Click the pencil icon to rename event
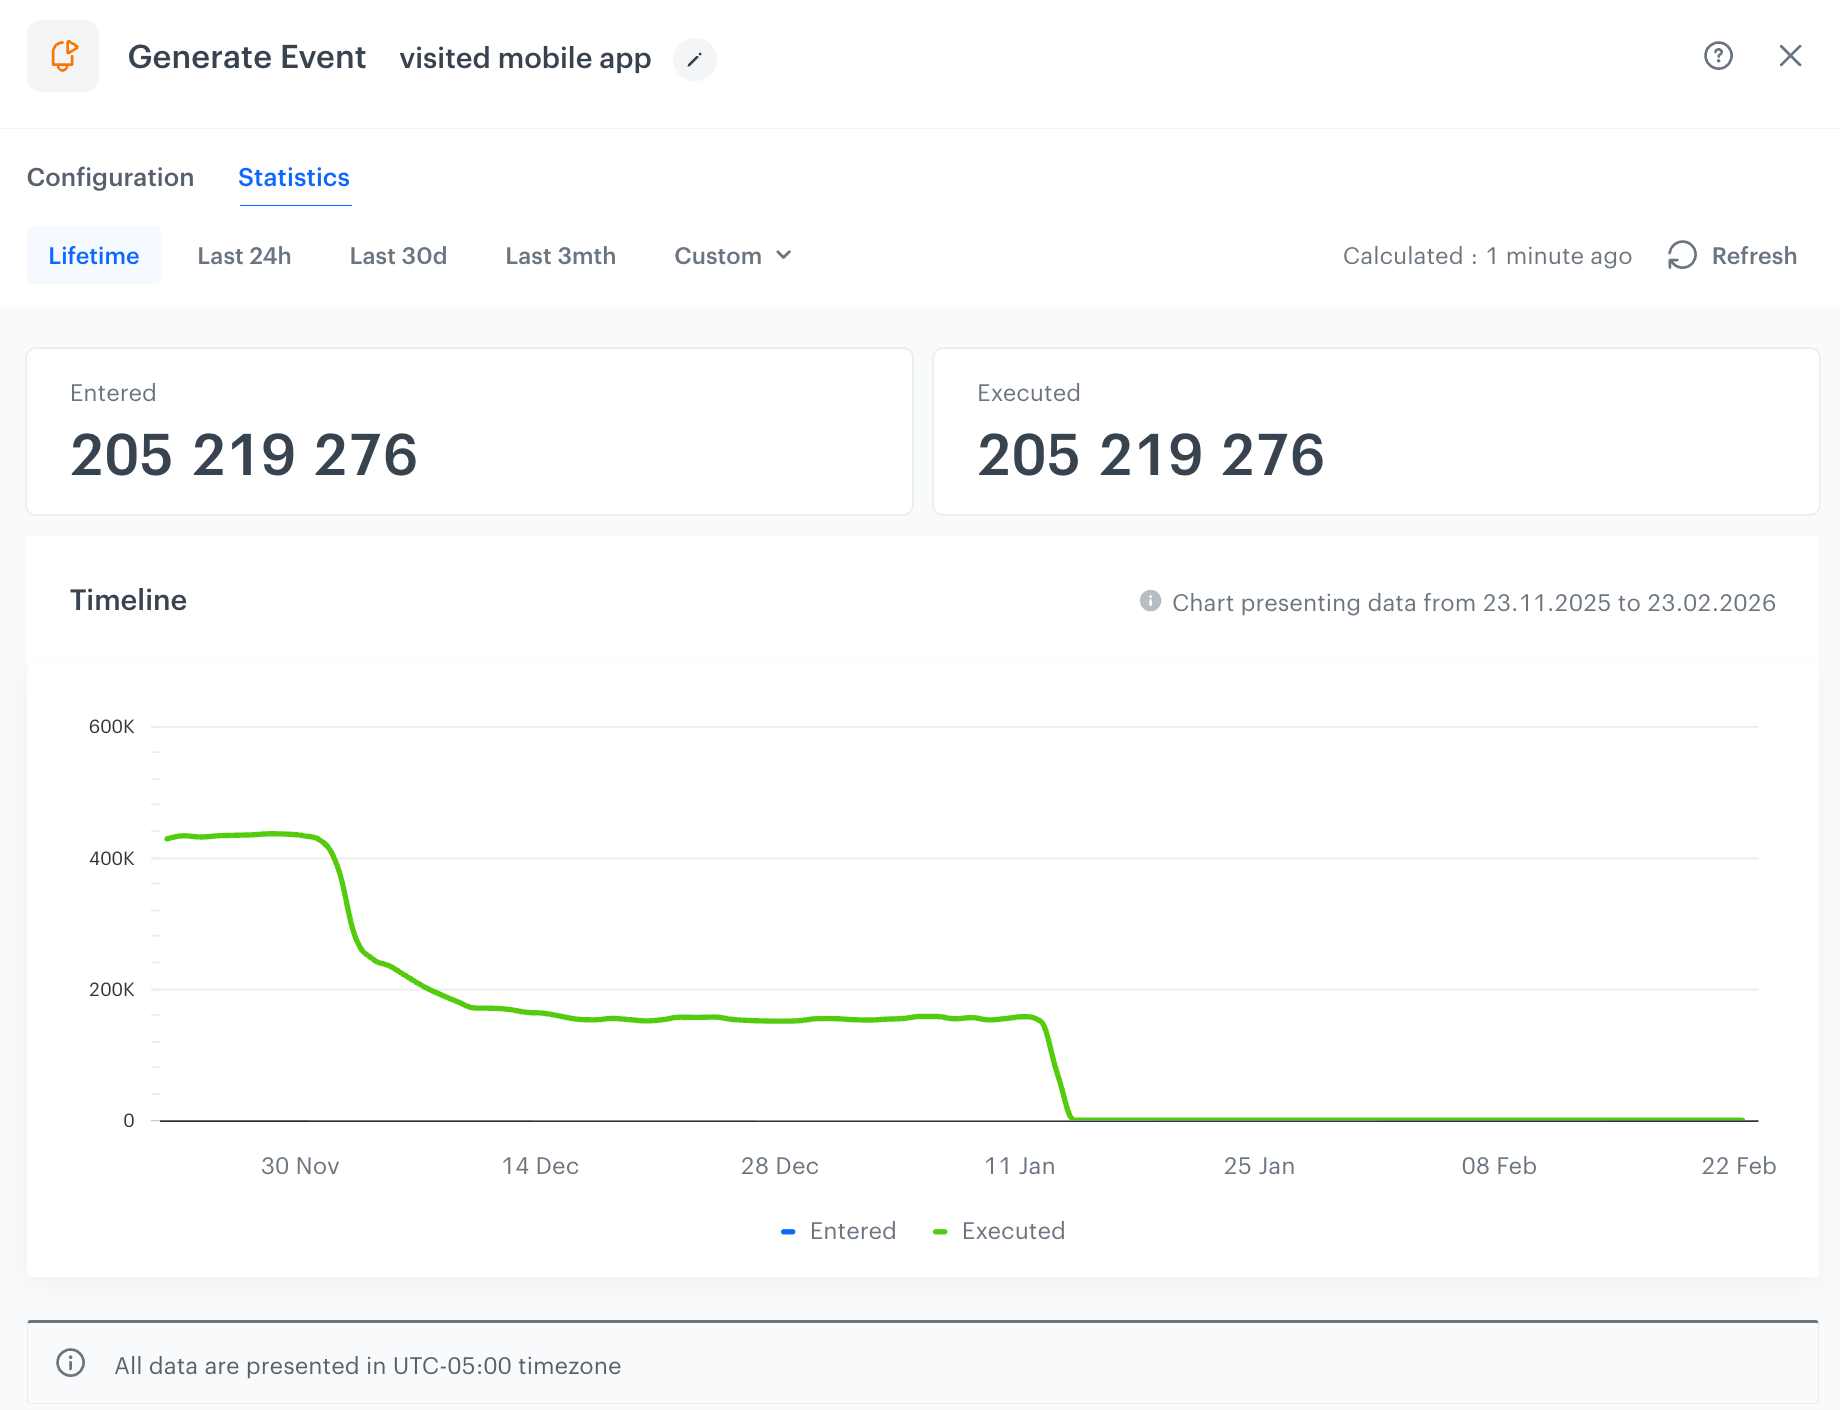 pos(694,60)
